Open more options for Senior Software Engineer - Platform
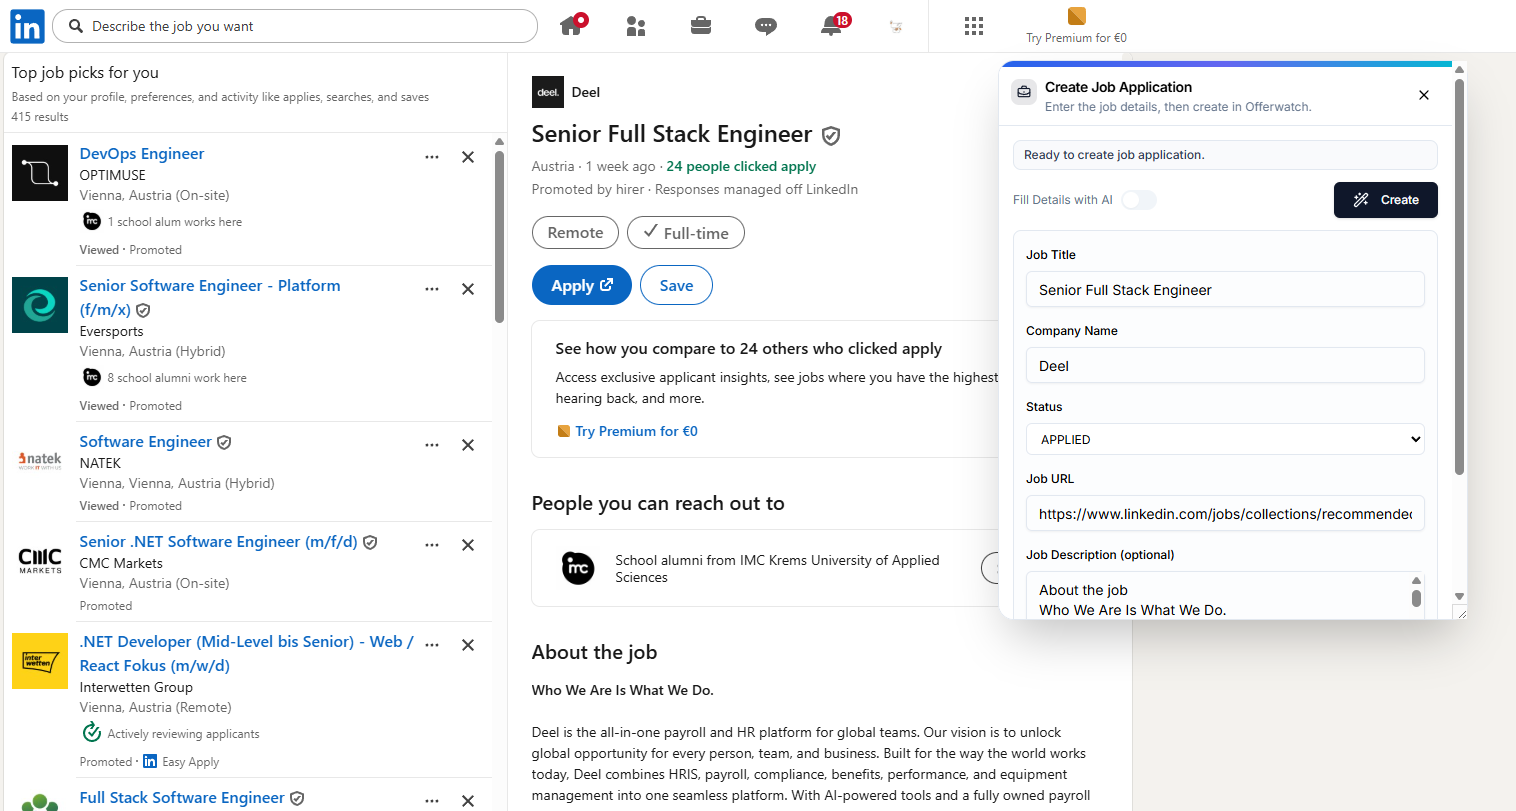This screenshot has width=1516, height=811. point(432,289)
